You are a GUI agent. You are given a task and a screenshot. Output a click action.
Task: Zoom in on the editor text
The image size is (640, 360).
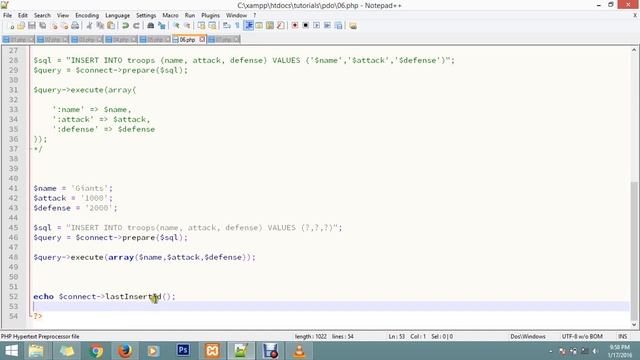(176, 26)
